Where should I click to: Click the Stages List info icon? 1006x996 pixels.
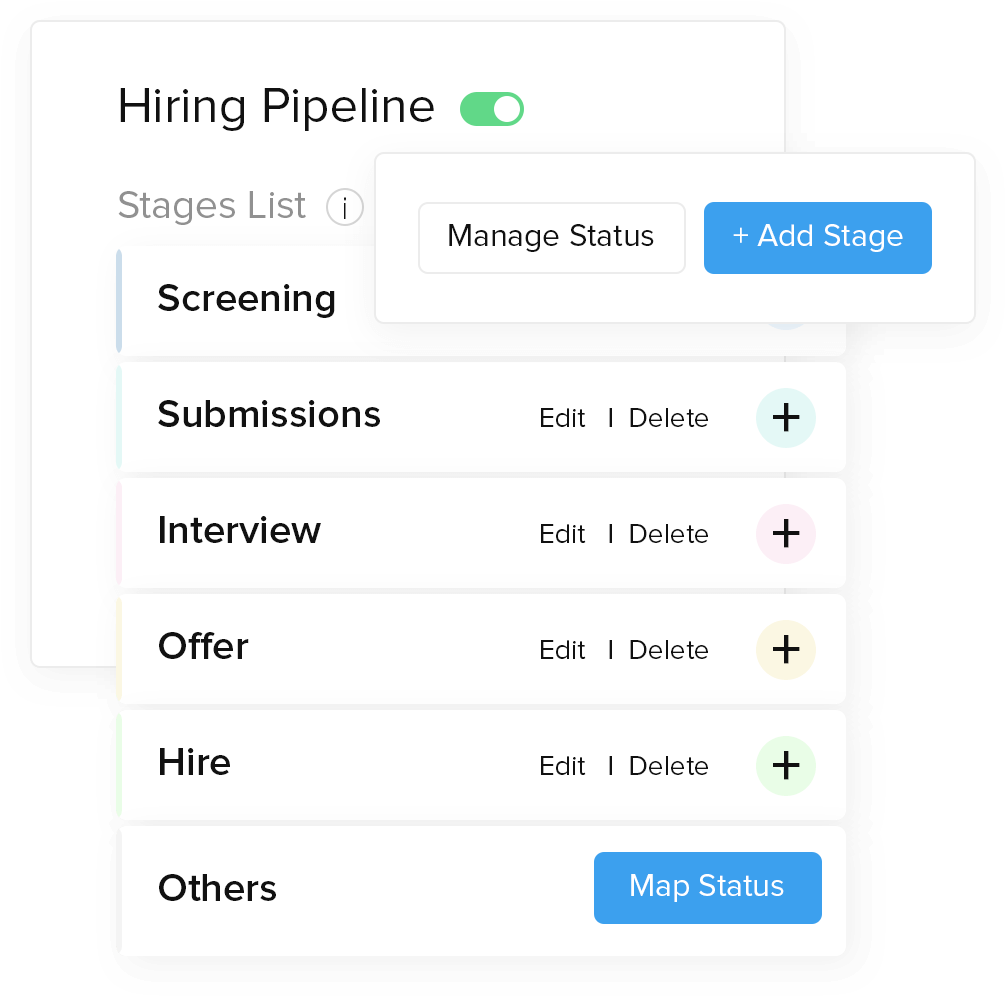(344, 208)
